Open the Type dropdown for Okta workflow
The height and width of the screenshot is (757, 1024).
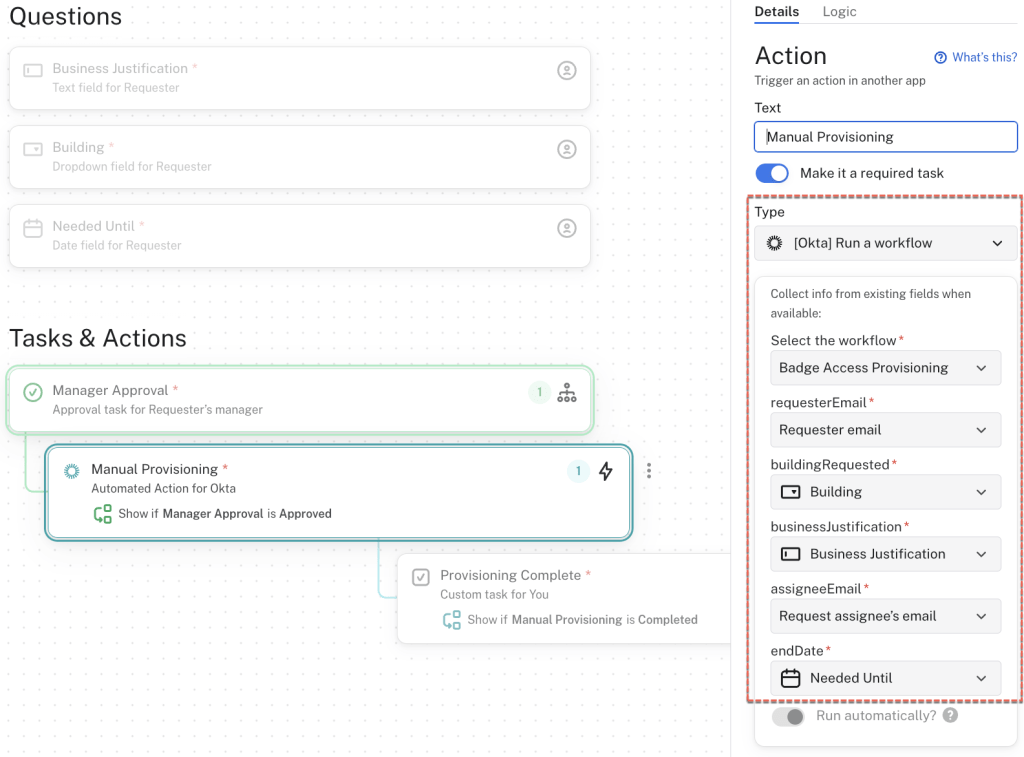[885, 243]
